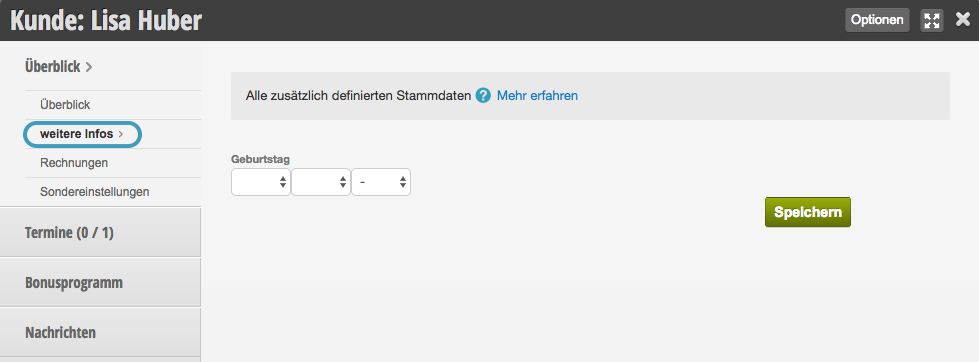Click the Geburtstag field label
979x362 pixels.
click(x=260, y=159)
